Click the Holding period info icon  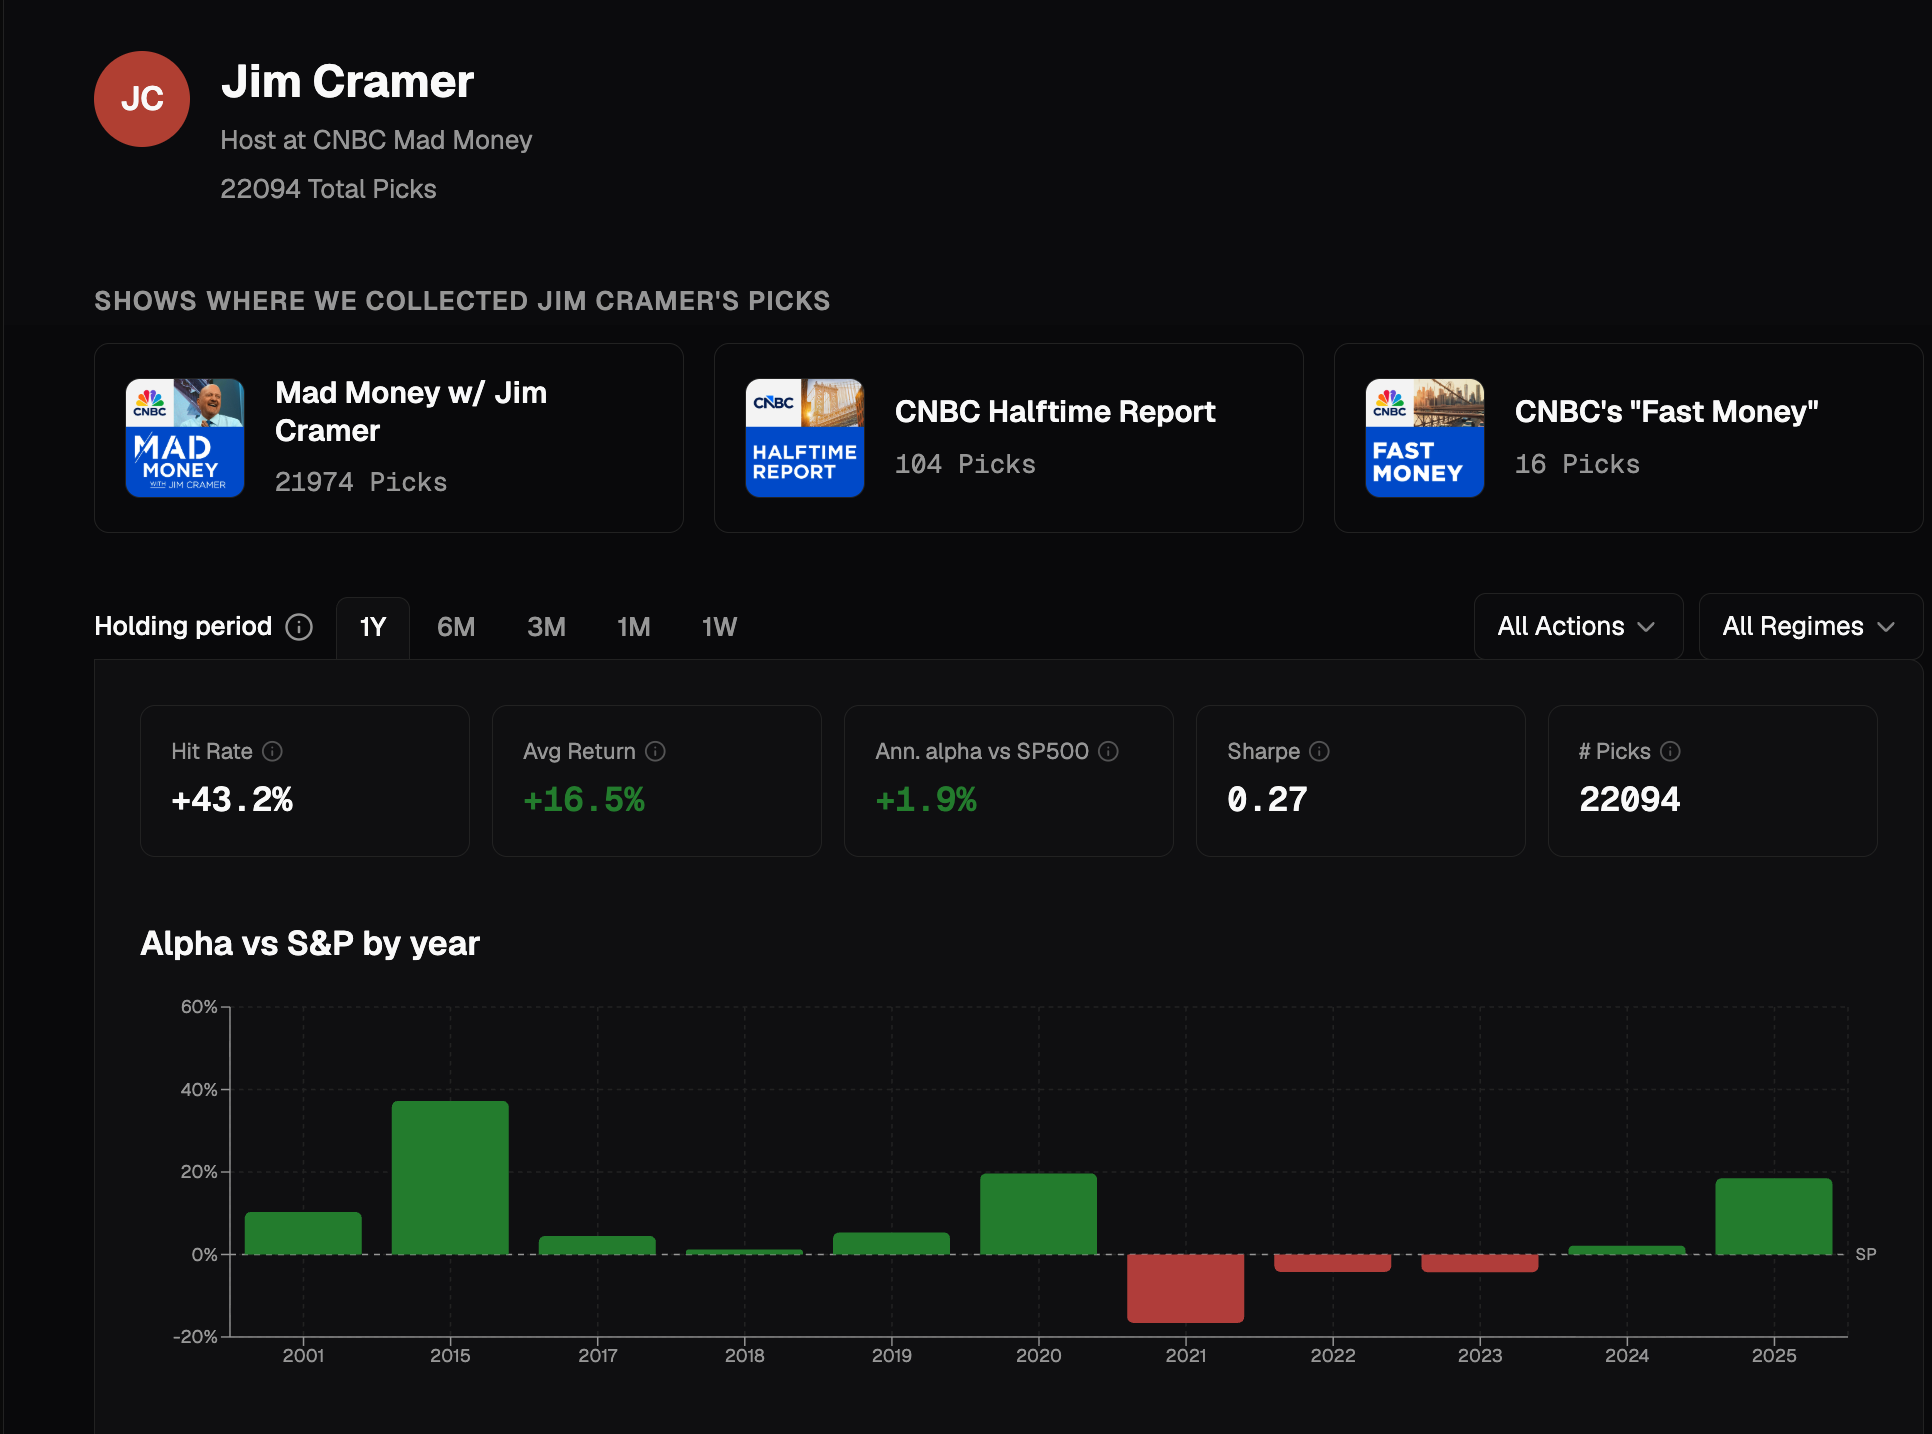[299, 626]
